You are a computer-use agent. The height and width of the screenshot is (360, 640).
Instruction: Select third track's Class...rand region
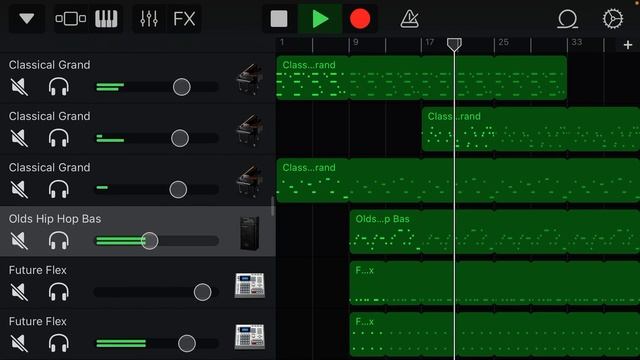coord(458,180)
